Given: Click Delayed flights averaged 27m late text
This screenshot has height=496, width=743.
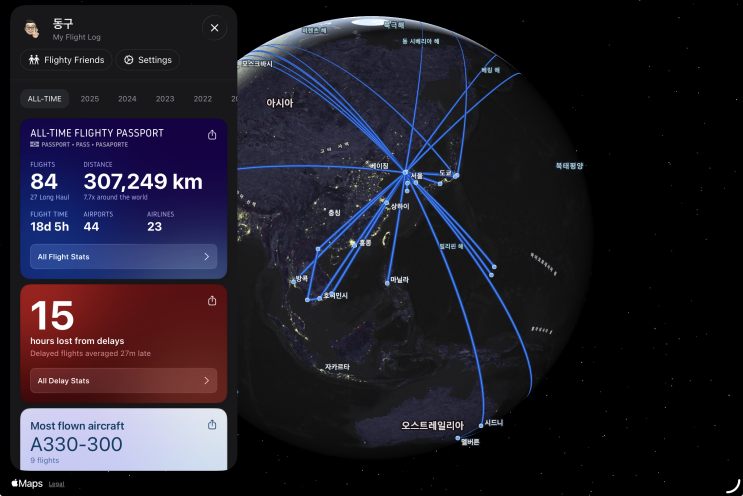Looking at the screenshot, I should [91, 353].
